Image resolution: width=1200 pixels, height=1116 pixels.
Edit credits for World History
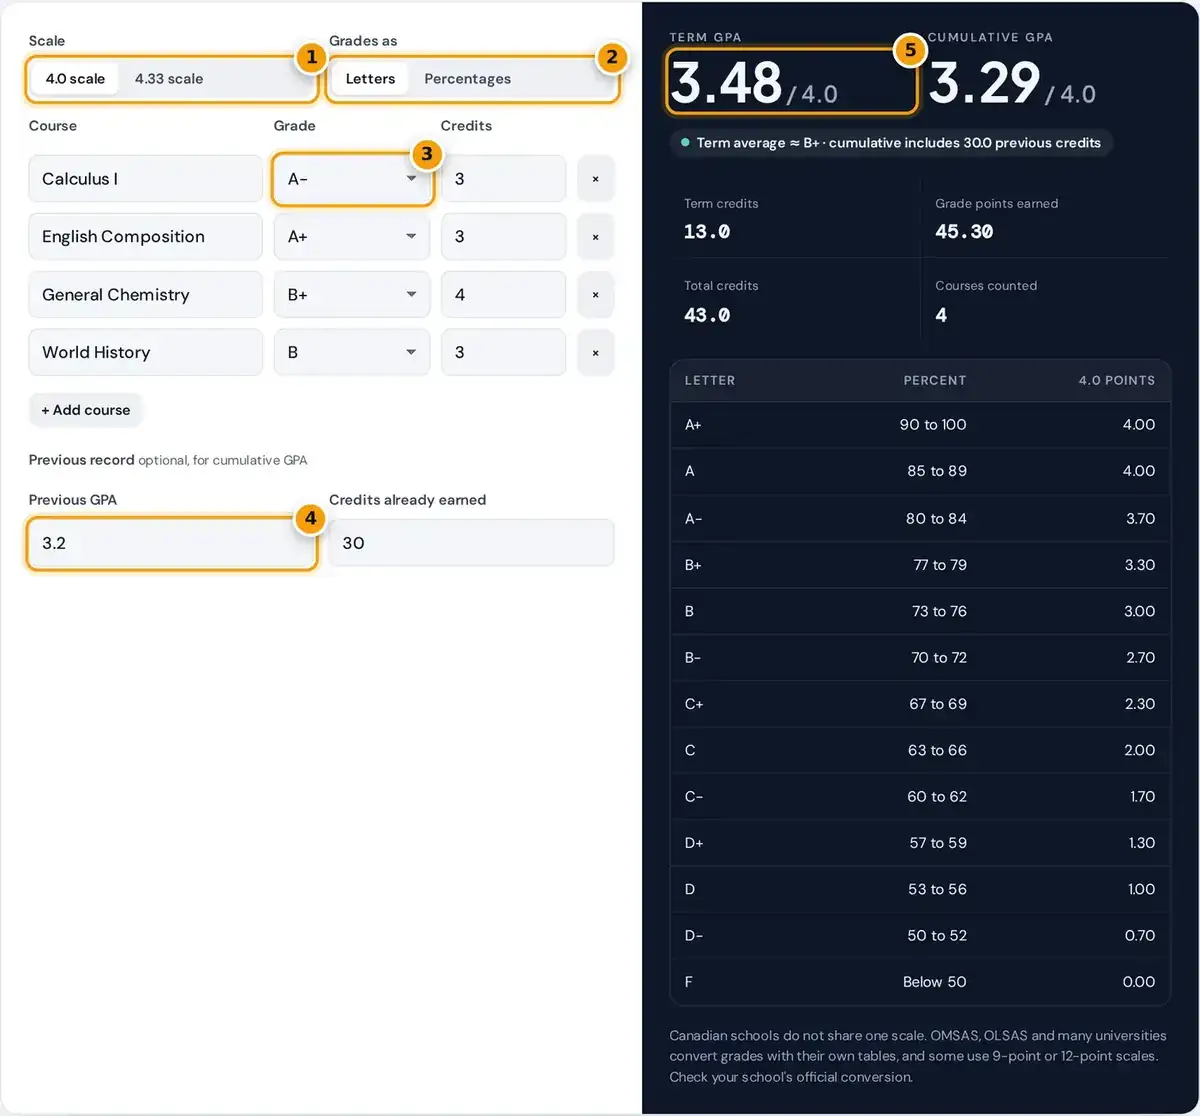point(504,353)
